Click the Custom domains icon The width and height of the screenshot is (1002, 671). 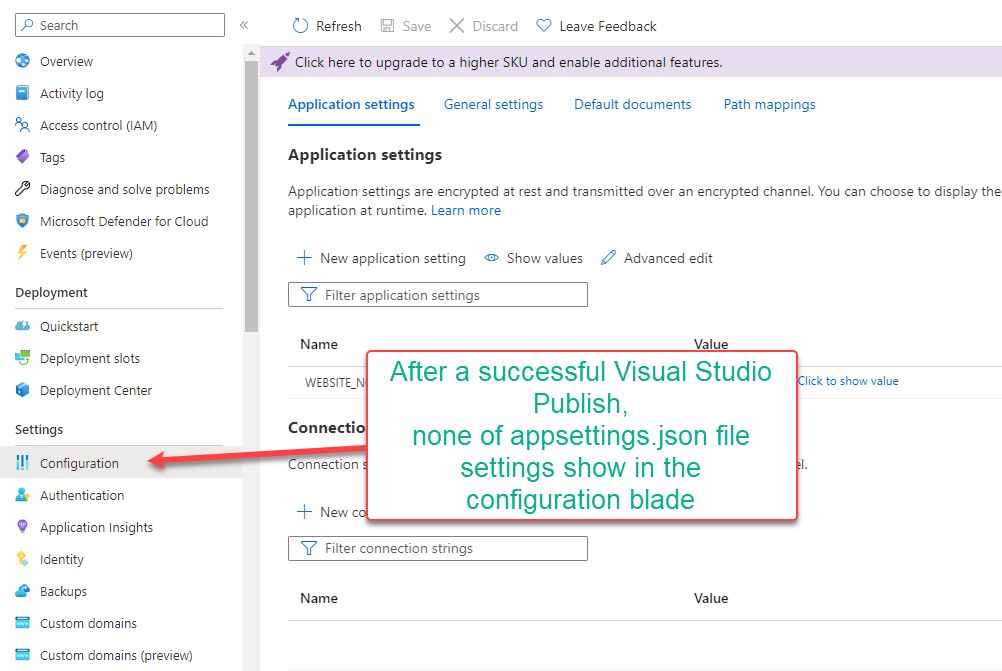point(22,622)
